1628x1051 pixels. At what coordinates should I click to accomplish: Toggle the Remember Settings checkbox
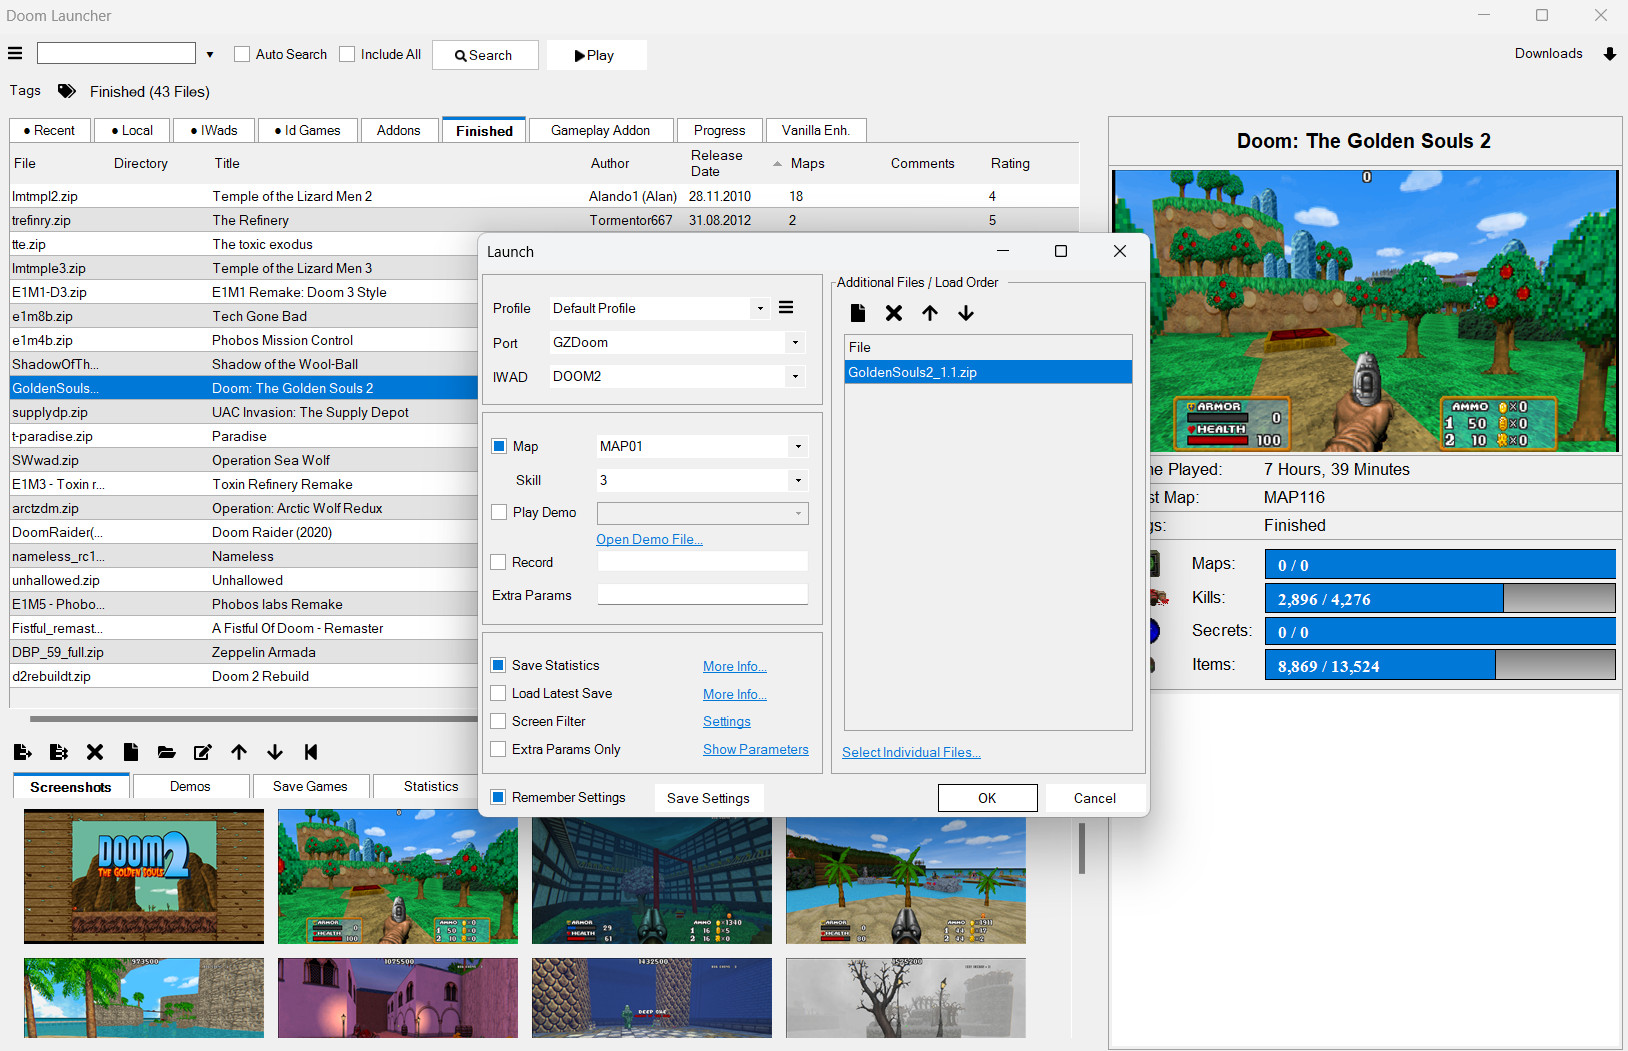tap(498, 797)
